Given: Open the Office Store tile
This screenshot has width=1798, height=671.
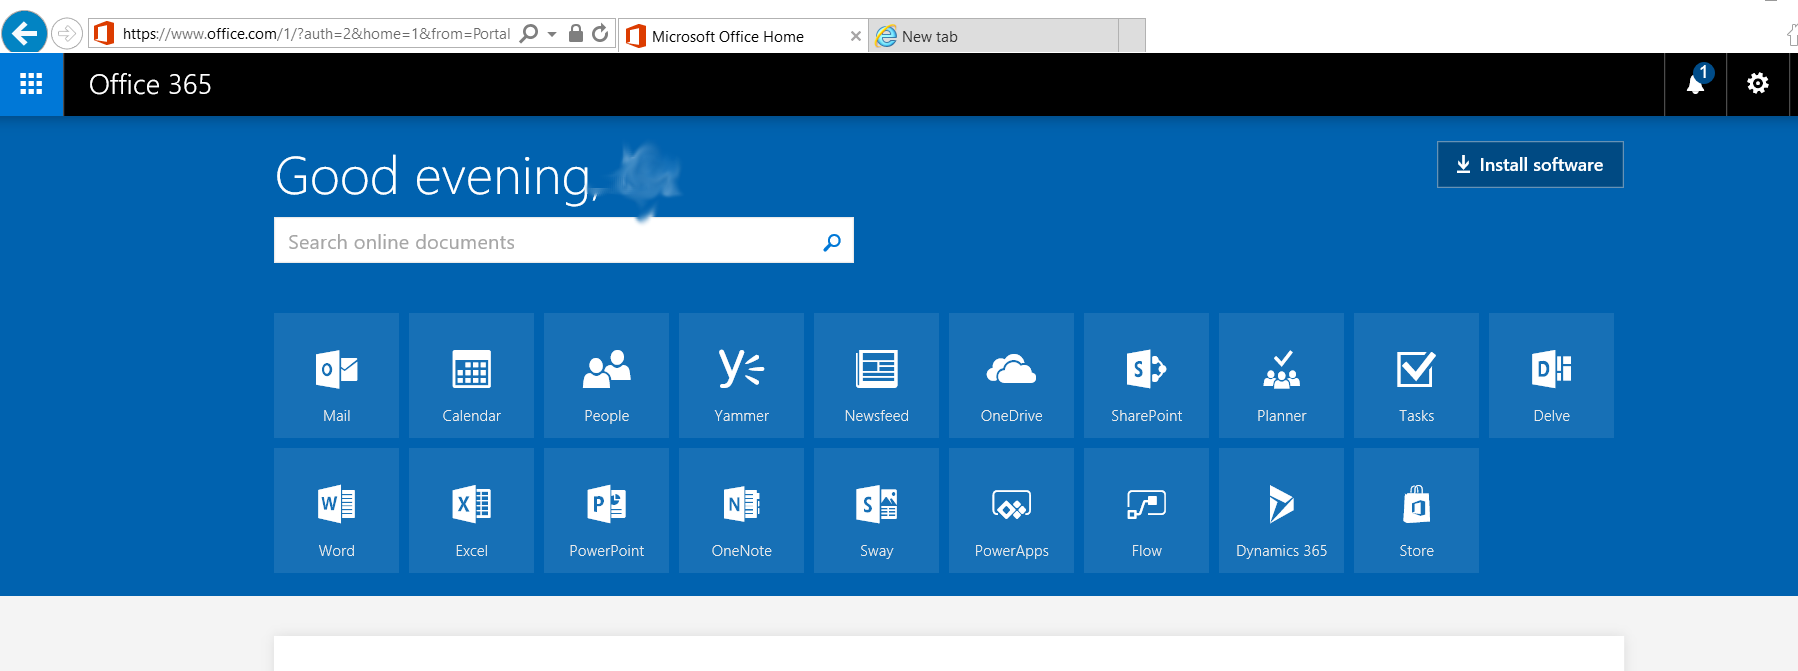Looking at the screenshot, I should coord(1416,511).
